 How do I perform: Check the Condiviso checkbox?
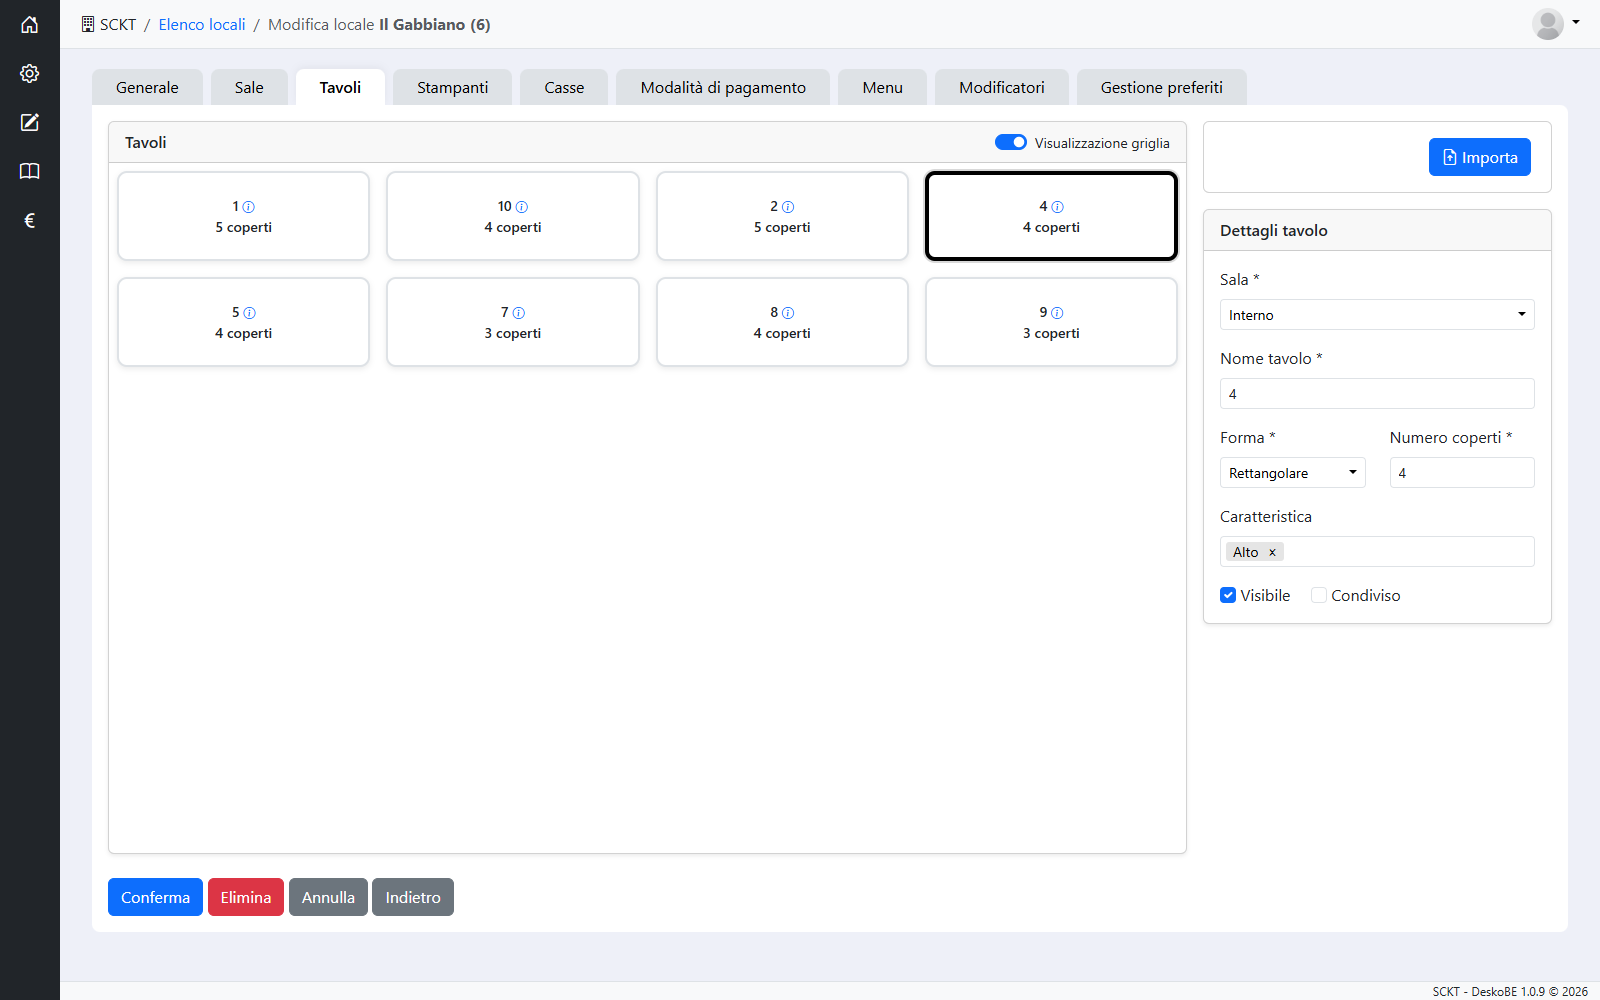pos(1319,595)
